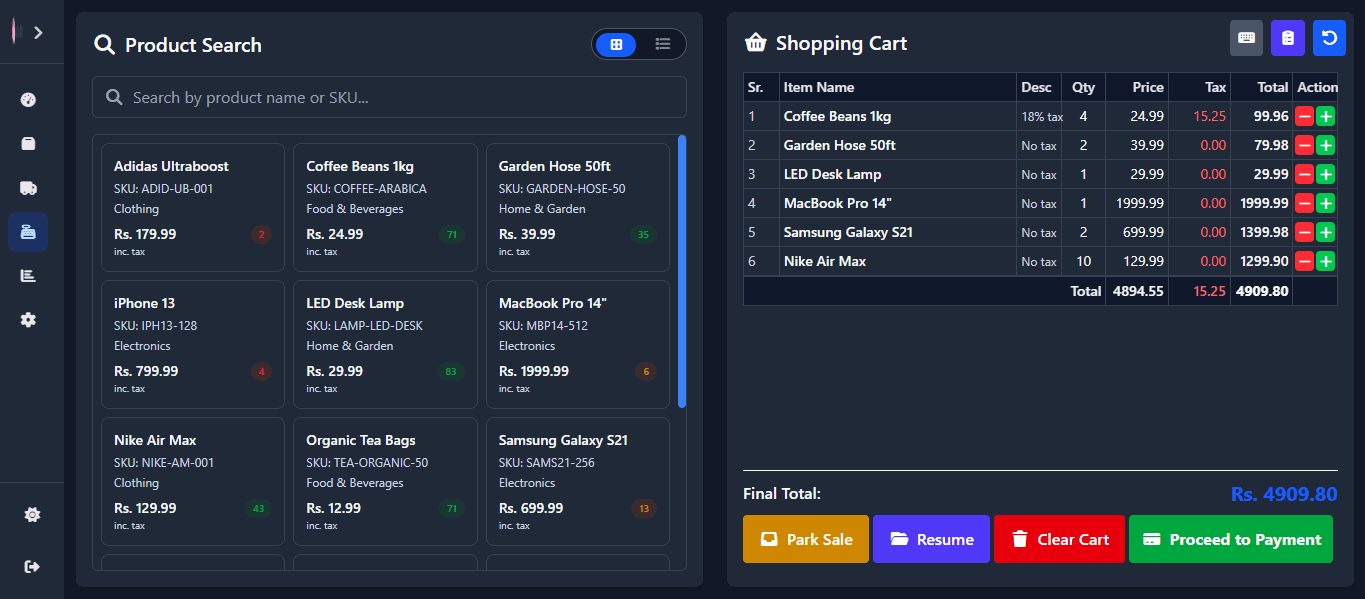Open the Dashboard speedometer icon in sidebar

pyautogui.click(x=28, y=100)
